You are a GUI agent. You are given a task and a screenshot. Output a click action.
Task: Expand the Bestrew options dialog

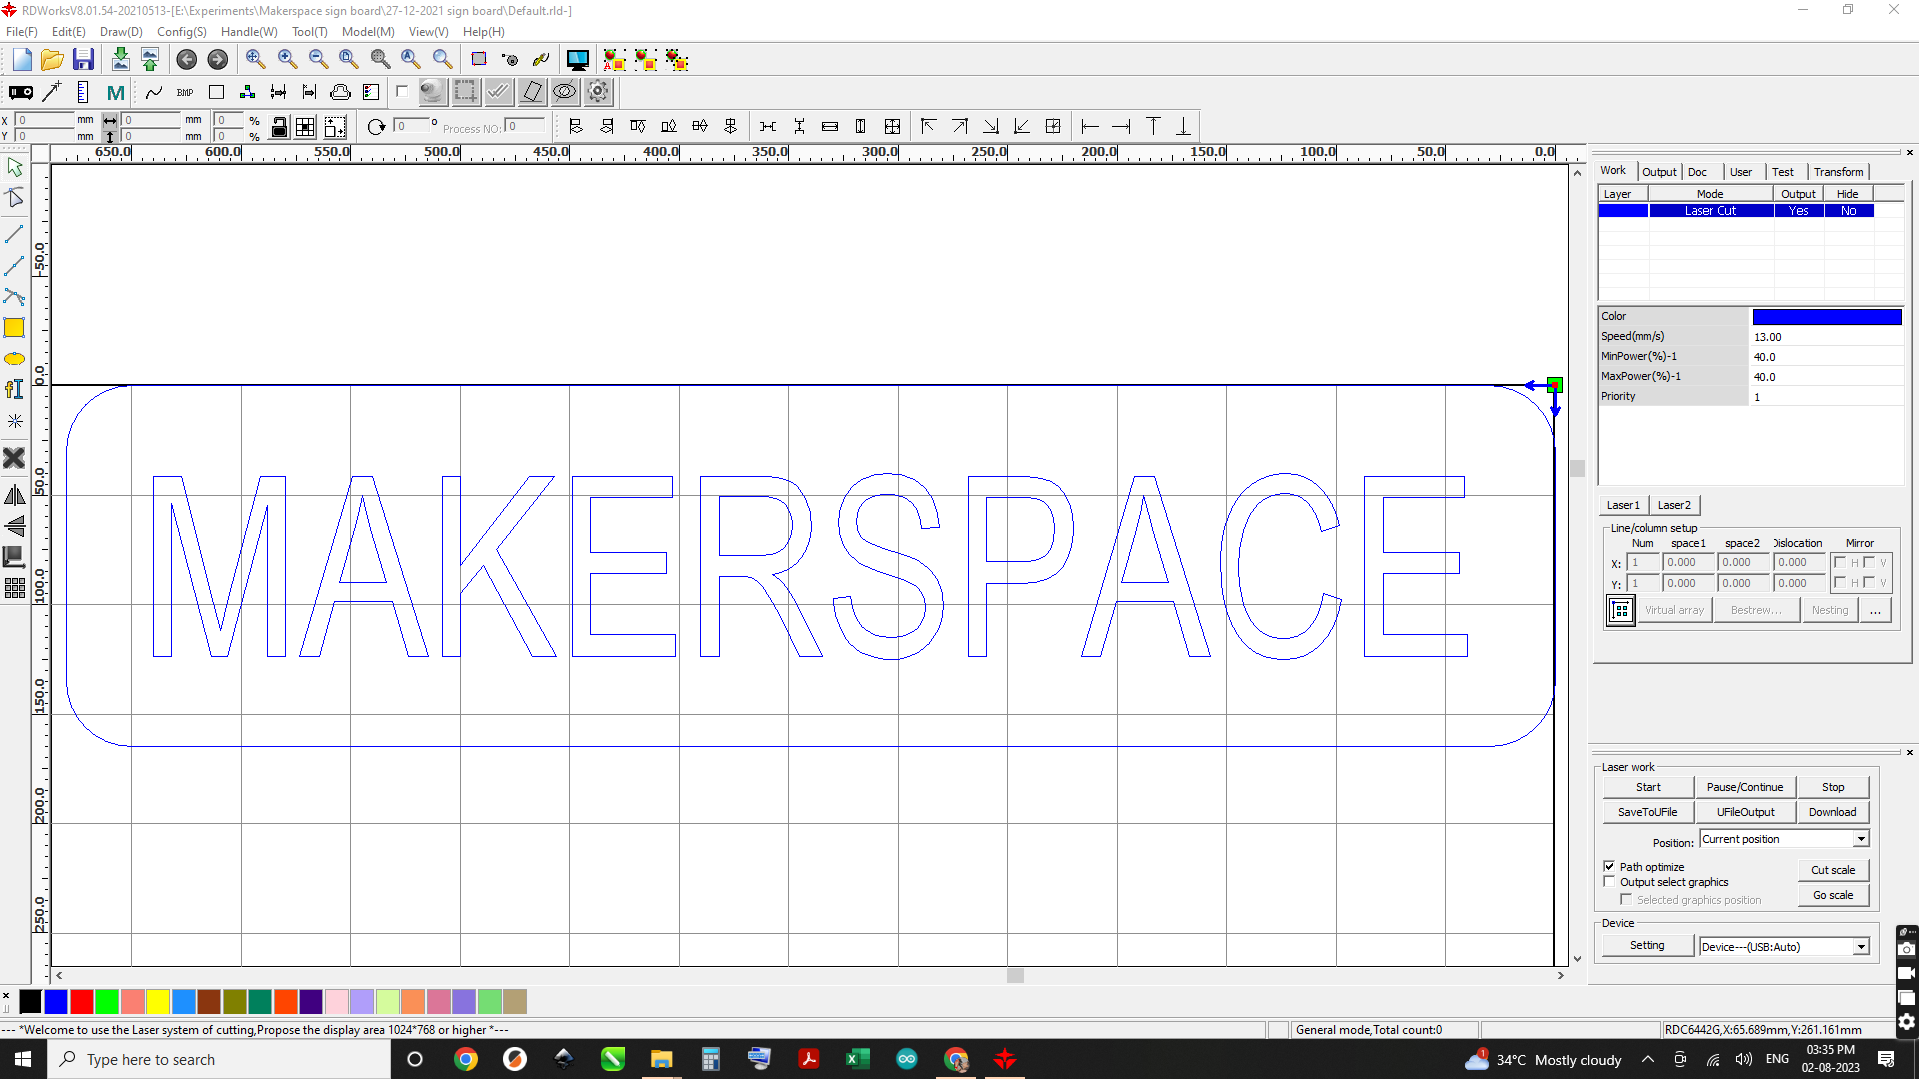point(1756,609)
